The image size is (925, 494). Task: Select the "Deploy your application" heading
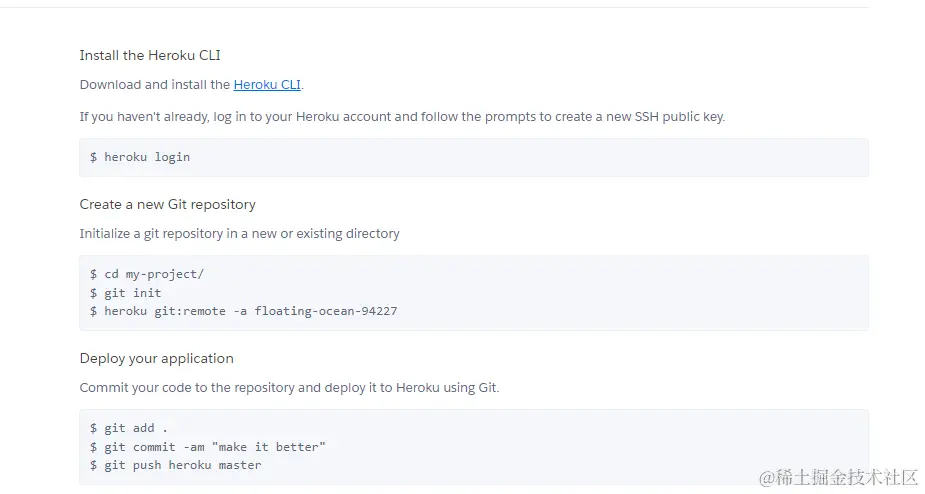click(157, 358)
